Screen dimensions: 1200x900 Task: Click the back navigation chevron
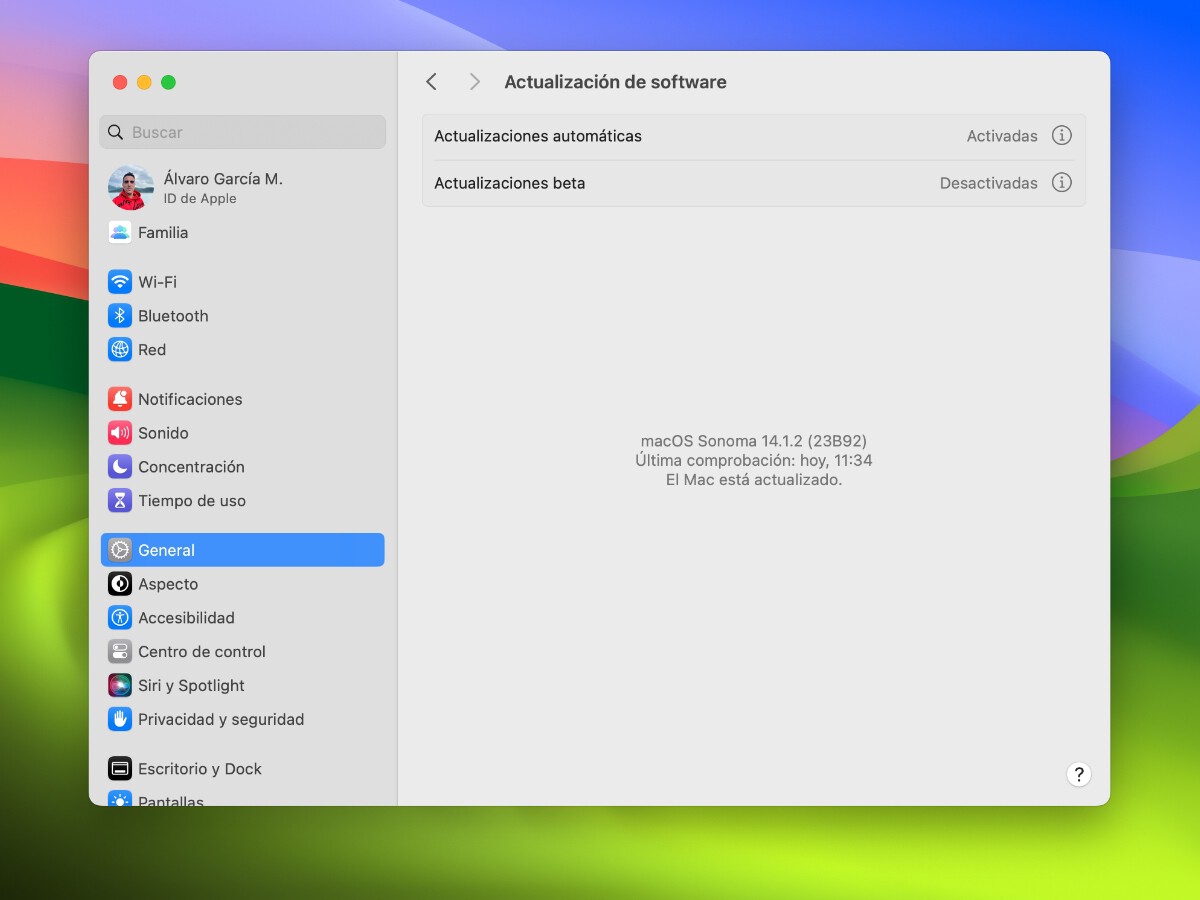coord(431,81)
